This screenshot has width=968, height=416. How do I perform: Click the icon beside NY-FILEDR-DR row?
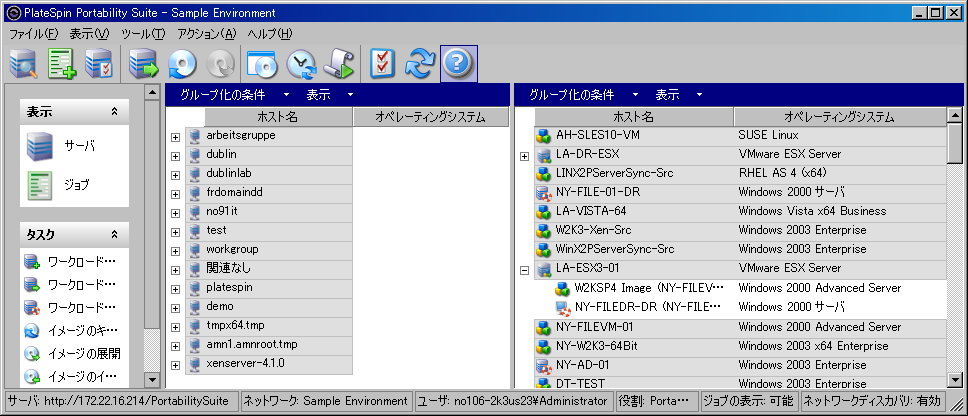click(562, 307)
